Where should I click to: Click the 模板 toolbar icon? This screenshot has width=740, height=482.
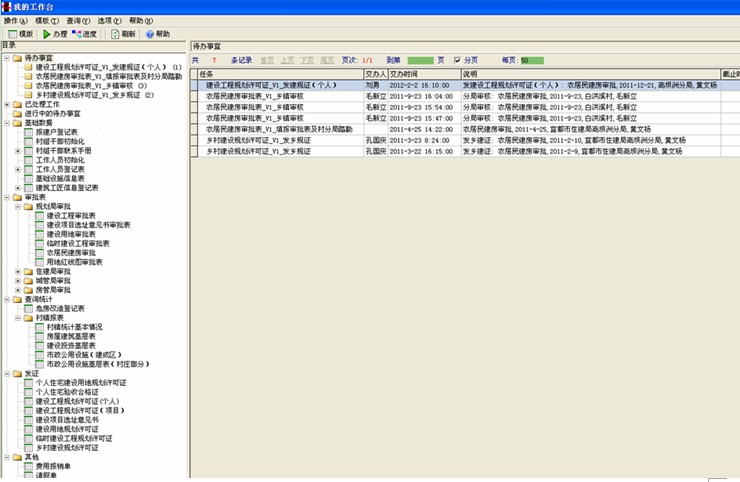pyautogui.click(x=11, y=34)
